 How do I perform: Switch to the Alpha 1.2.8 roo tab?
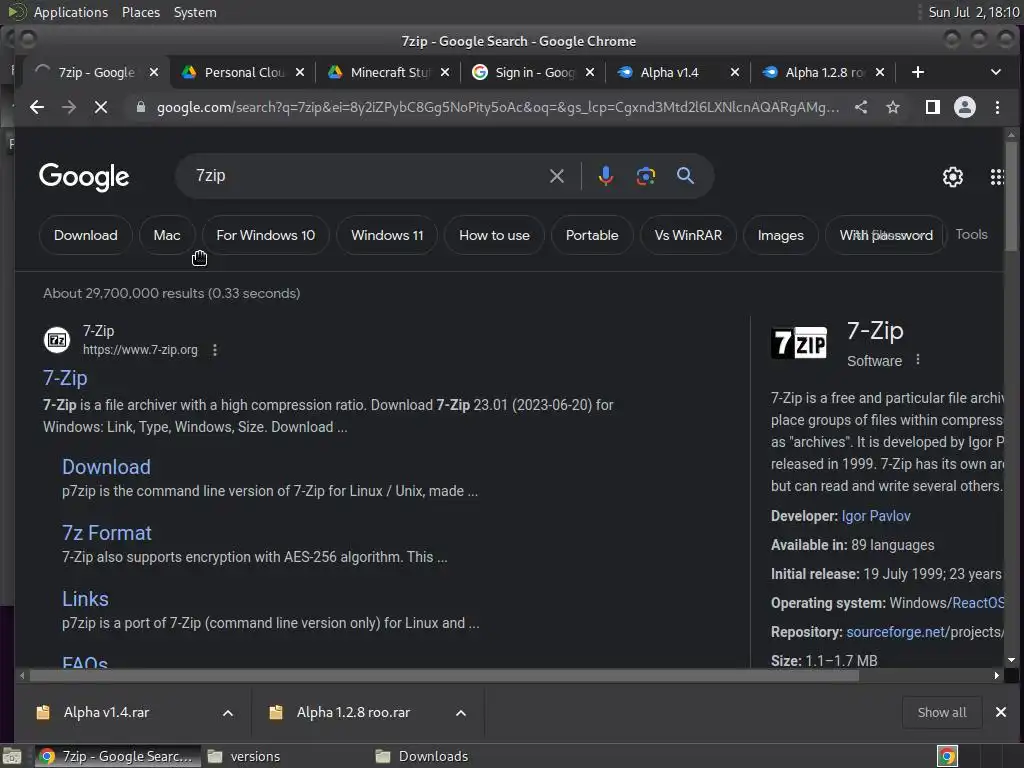(x=824, y=72)
